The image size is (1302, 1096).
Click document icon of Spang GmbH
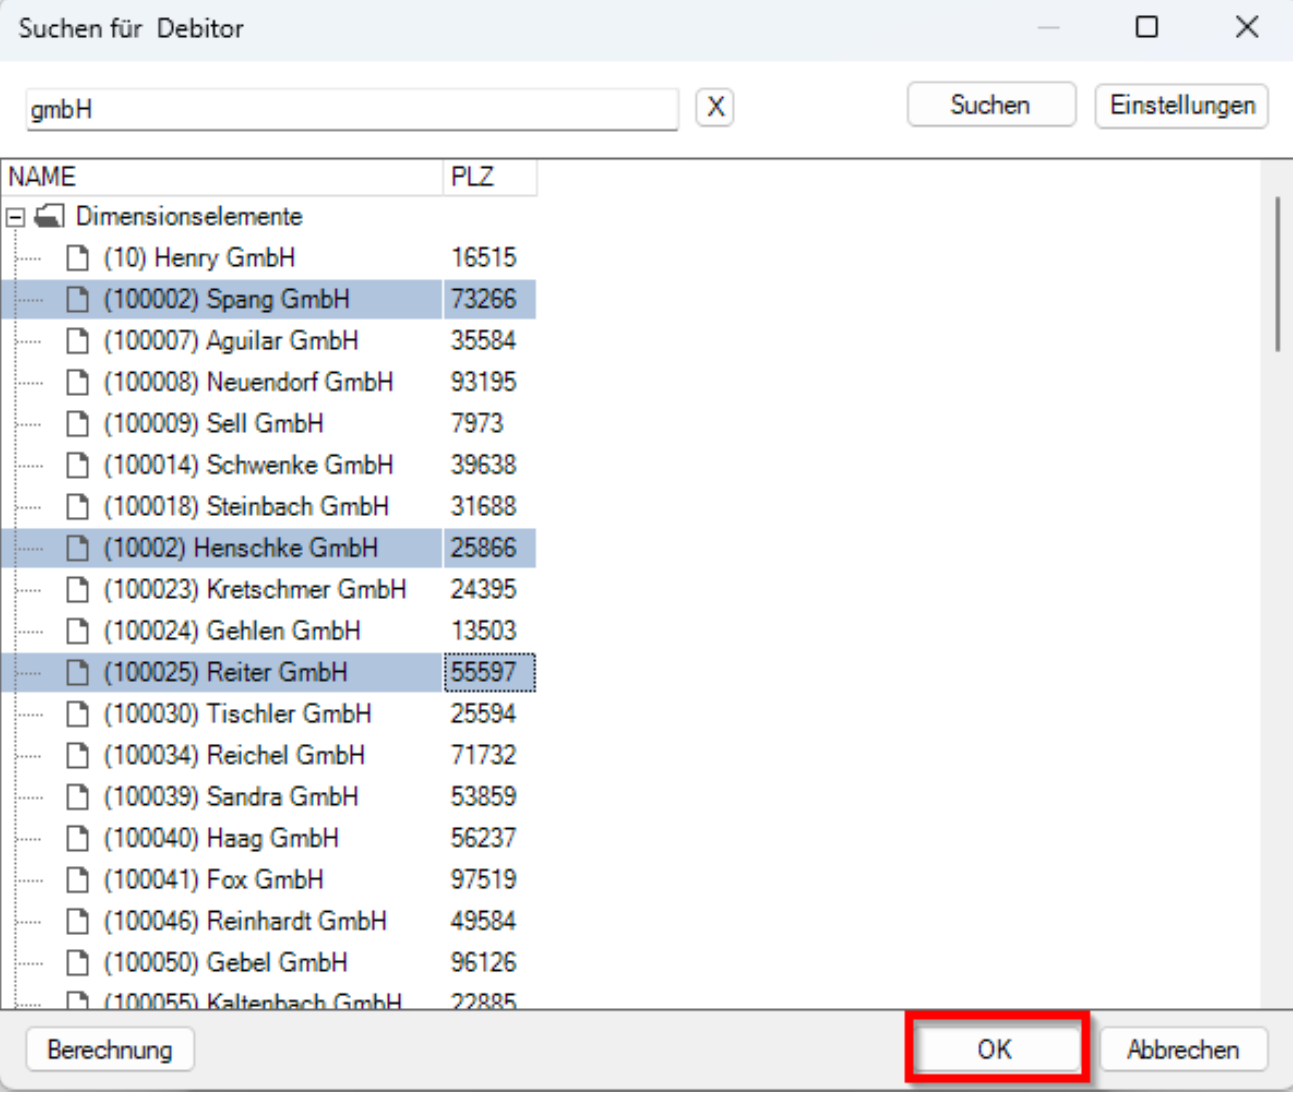coord(77,299)
